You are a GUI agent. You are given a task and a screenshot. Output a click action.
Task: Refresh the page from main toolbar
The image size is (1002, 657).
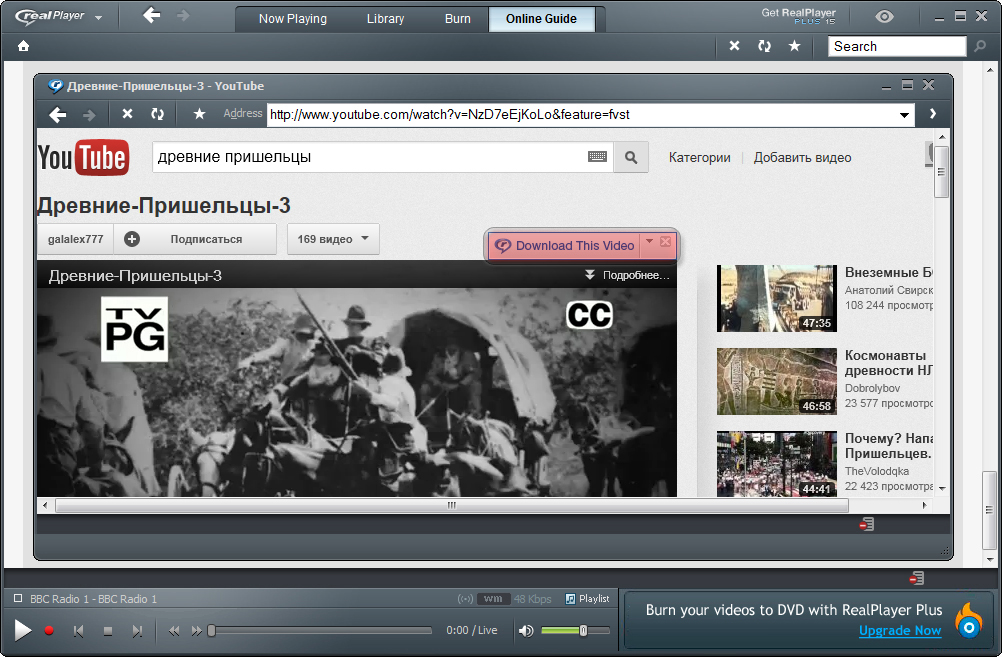point(764,46)
